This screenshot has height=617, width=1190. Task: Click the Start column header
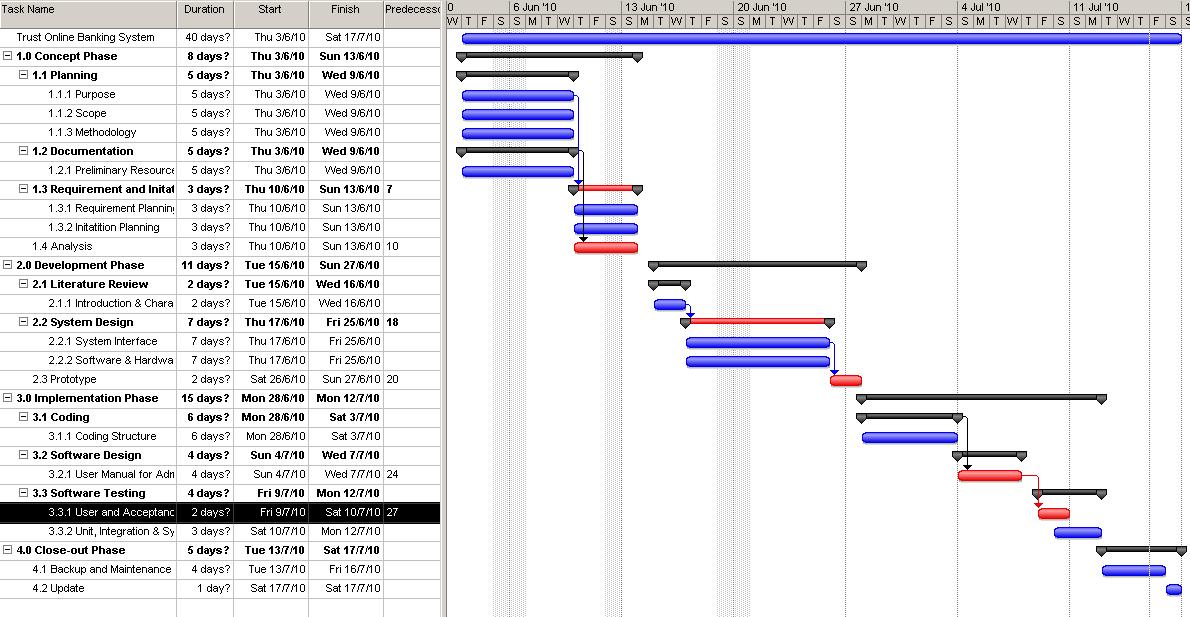(x=270, y=11)
